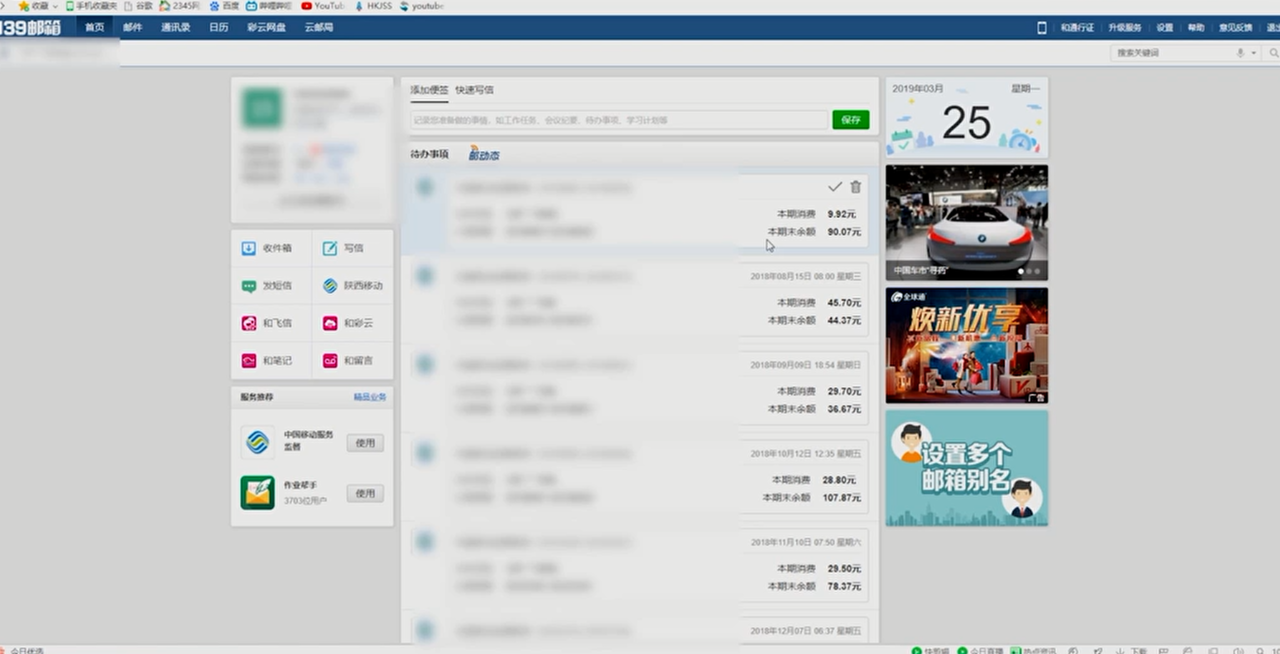
Task: Open the 和彩云 cloud icon
Action: (x=330, y=323)
